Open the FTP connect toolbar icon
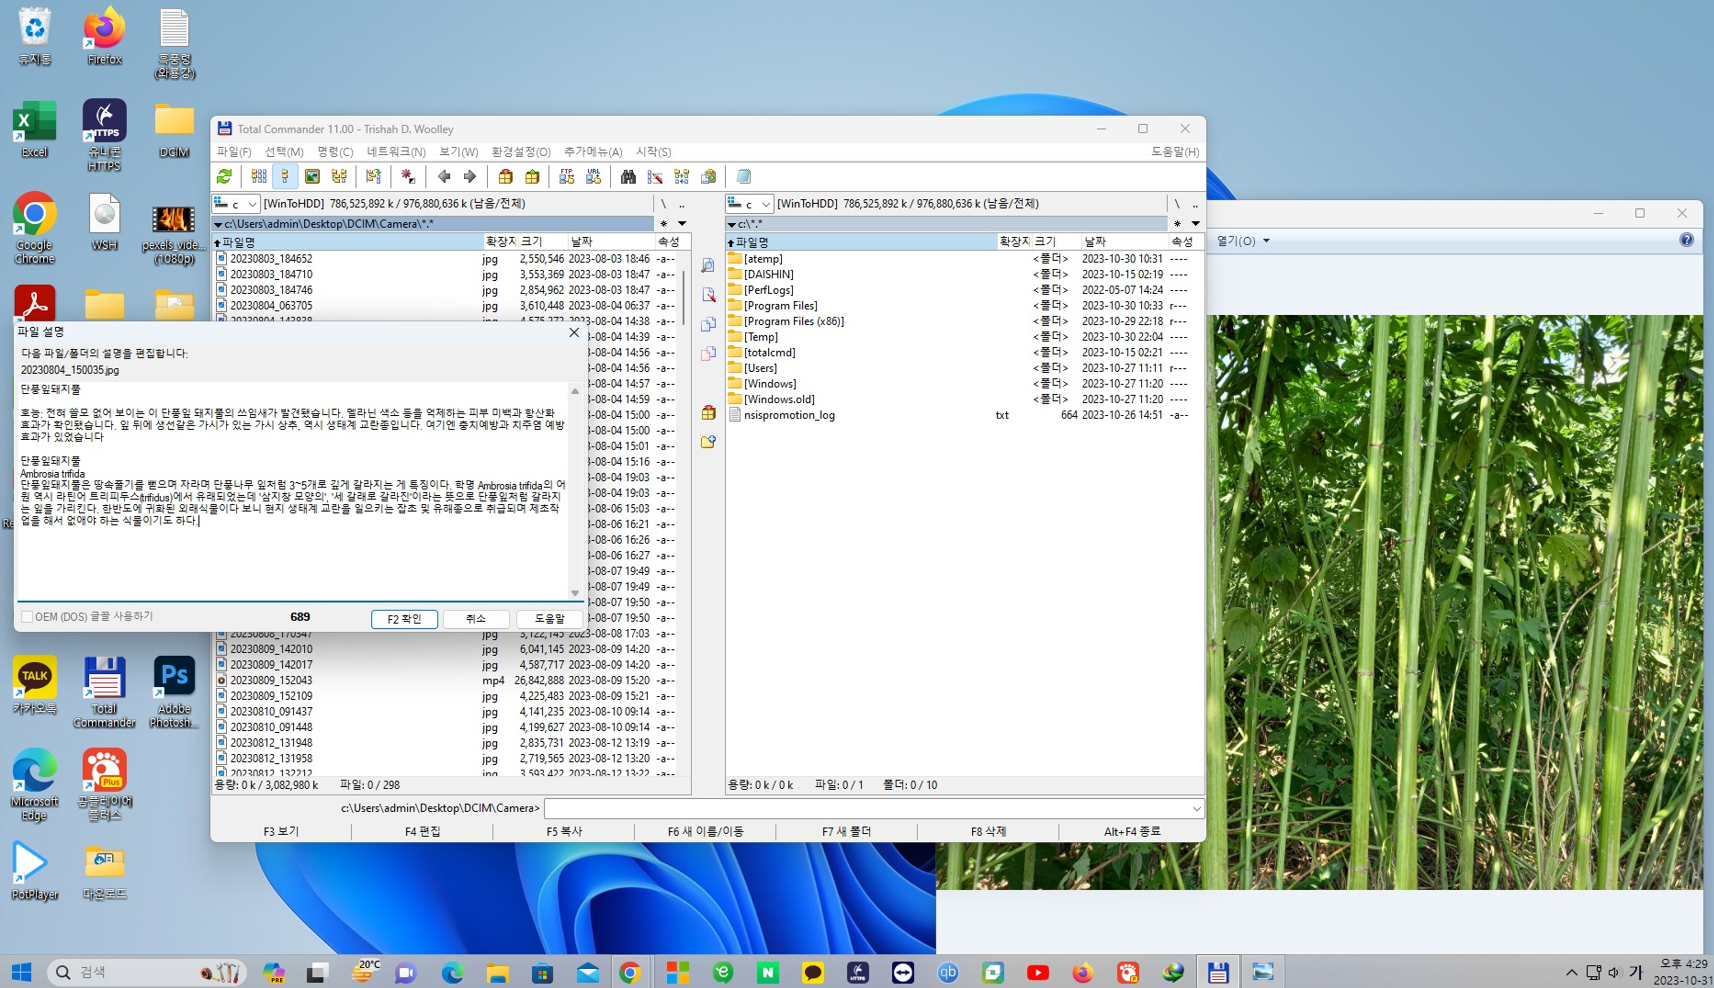The image size is (1714, 988). tap(566, 177)
